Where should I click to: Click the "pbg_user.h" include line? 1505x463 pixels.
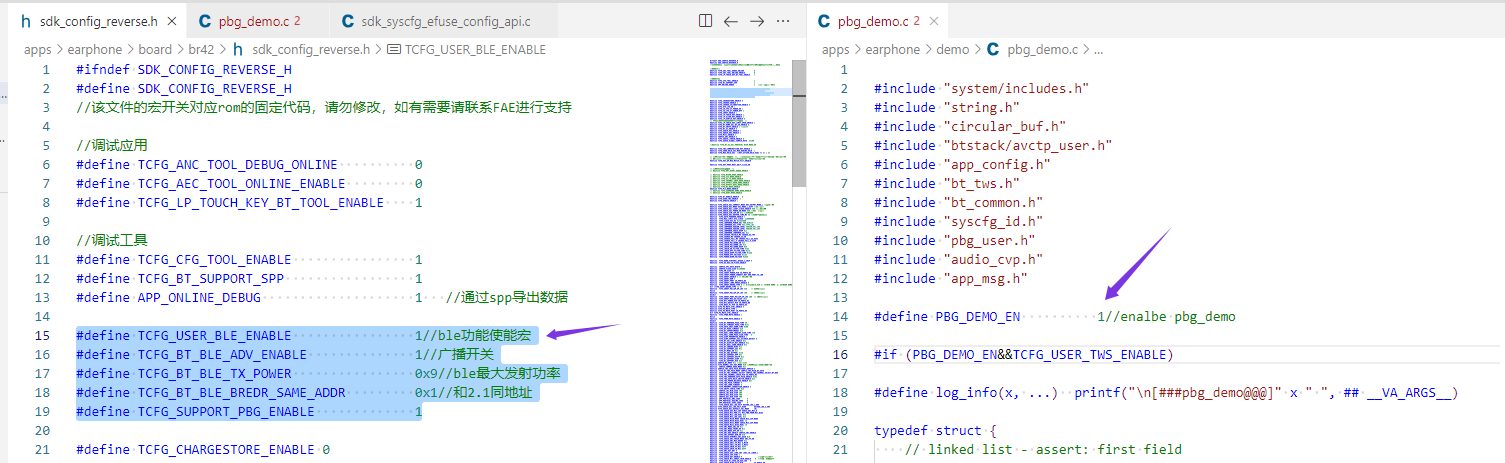[955, 240]
